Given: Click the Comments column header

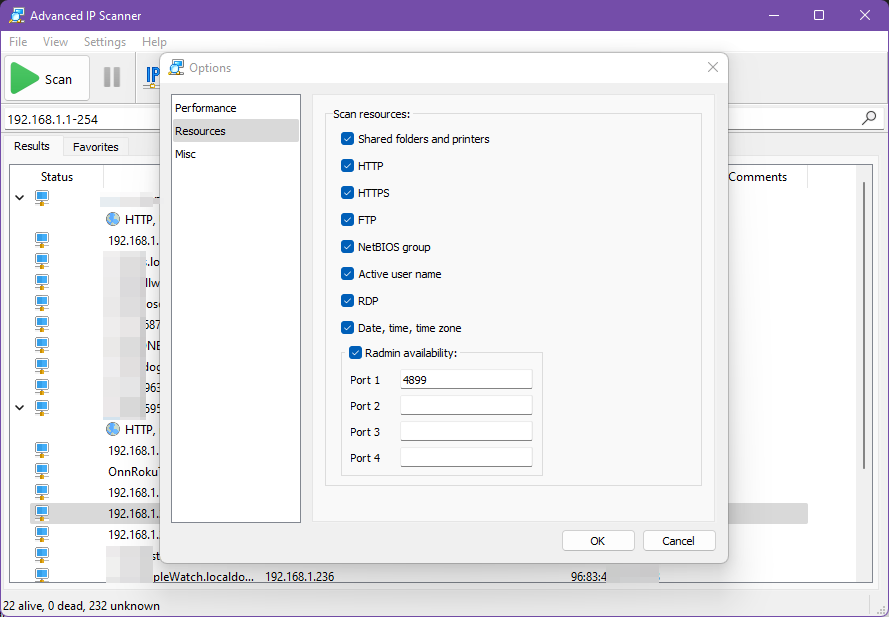Looking at the screenshot, I should (757, 177).
